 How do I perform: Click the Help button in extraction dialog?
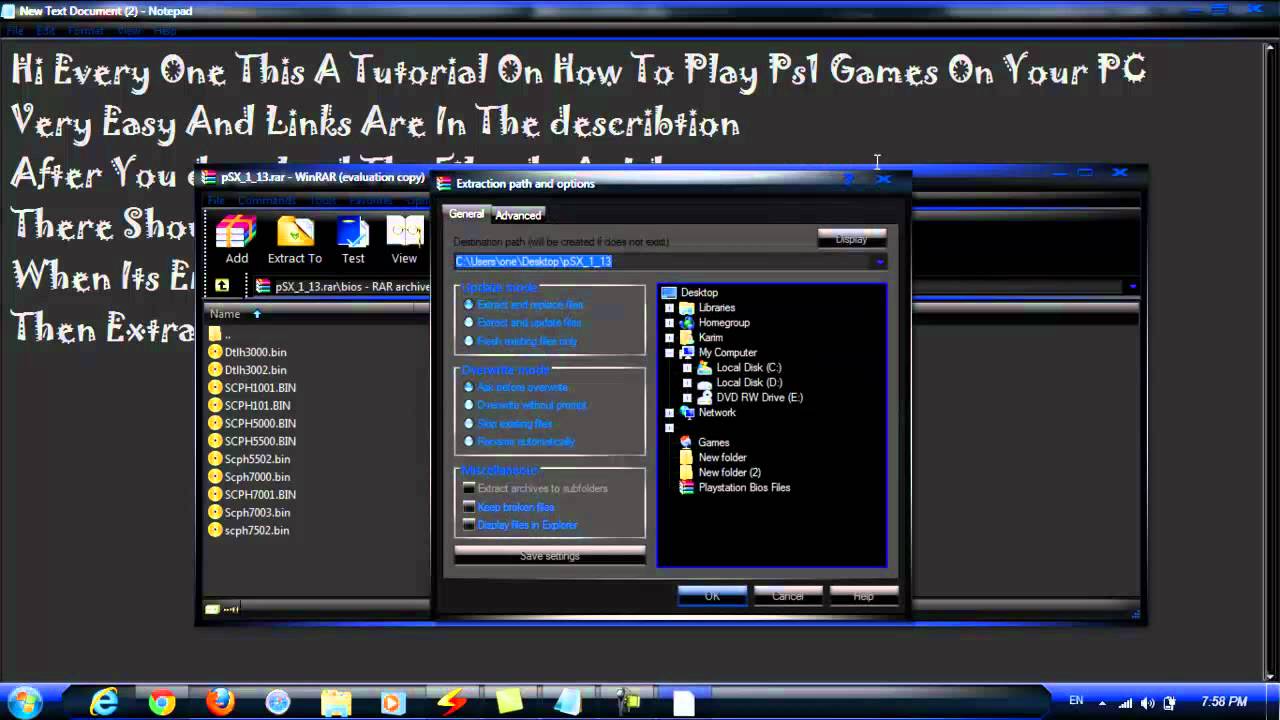pos(864,596)
